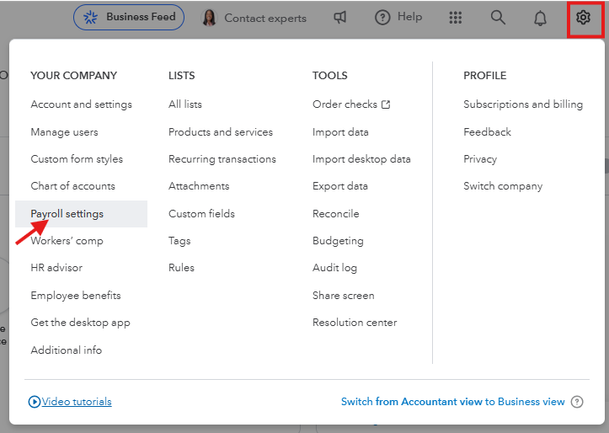The height and width of the screenshot is (433, 609).
Task: Open Help with question mark icon
Action: 398,18
